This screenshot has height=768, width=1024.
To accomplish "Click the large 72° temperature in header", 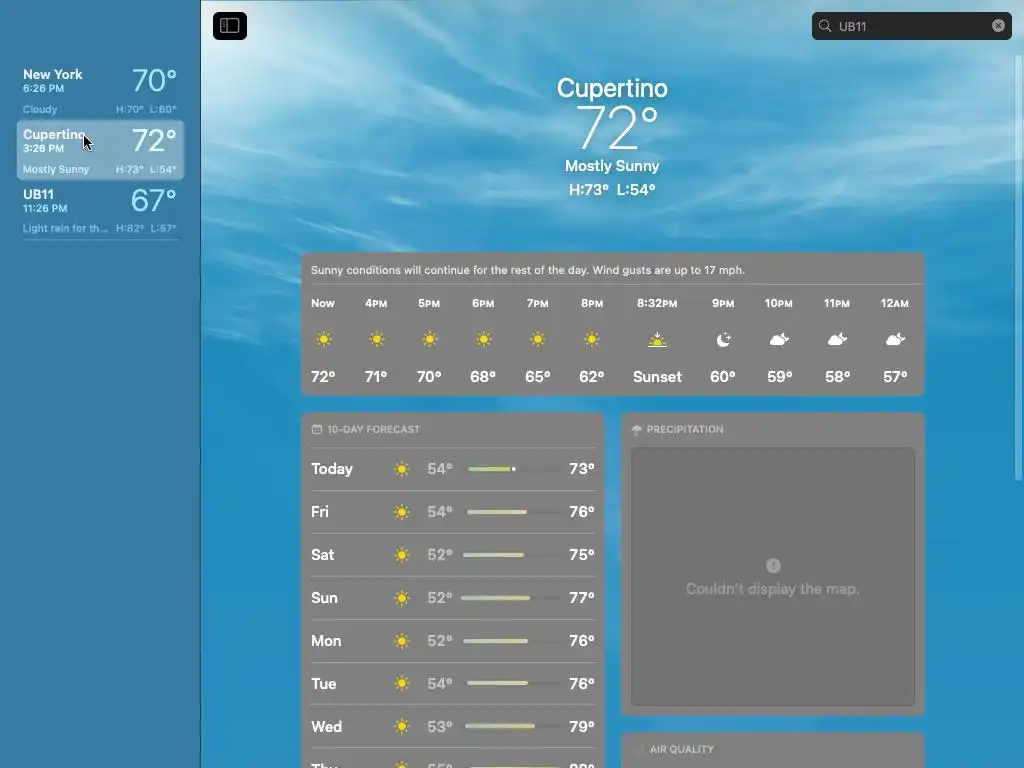I will (616, 128).
